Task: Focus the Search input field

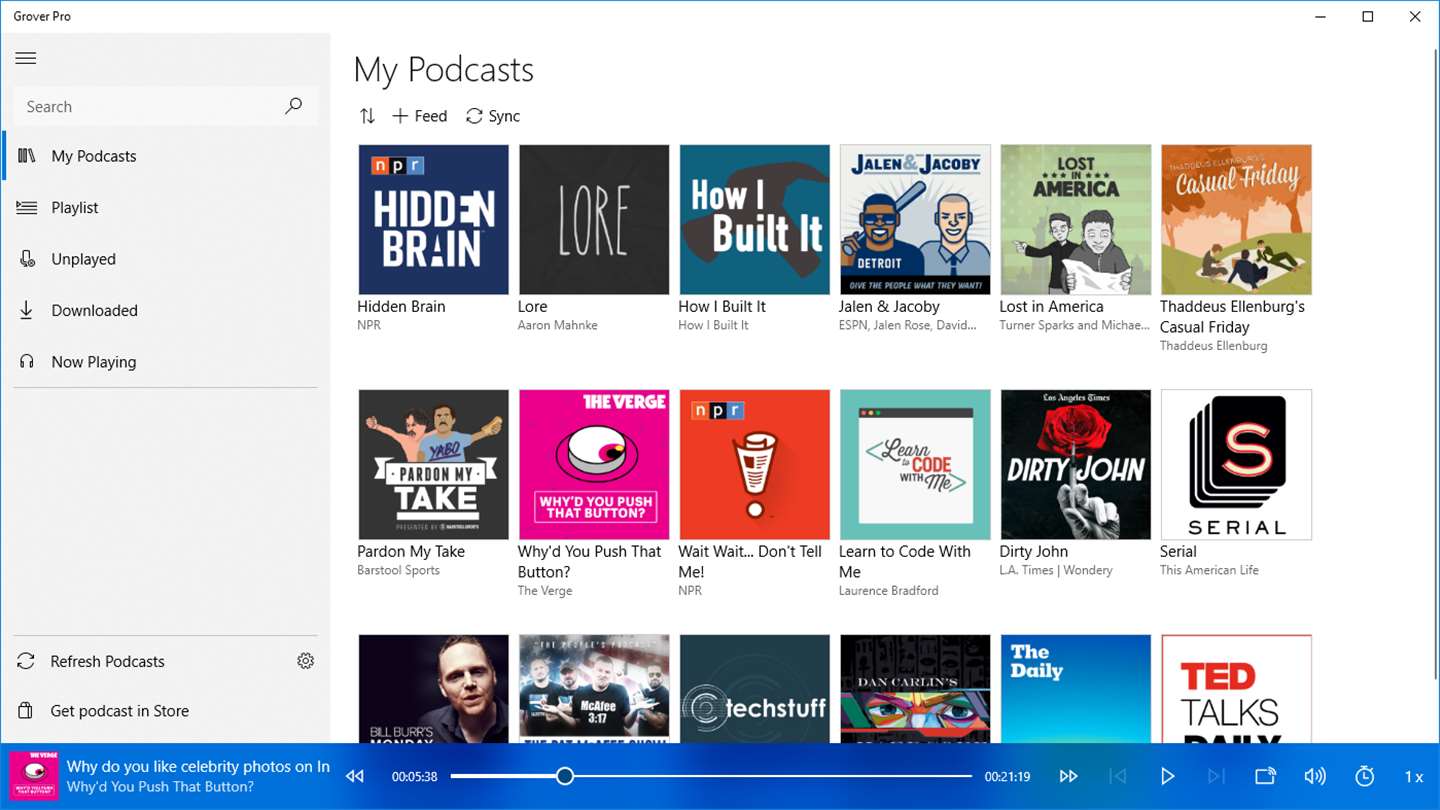Action: click(166, 106)
